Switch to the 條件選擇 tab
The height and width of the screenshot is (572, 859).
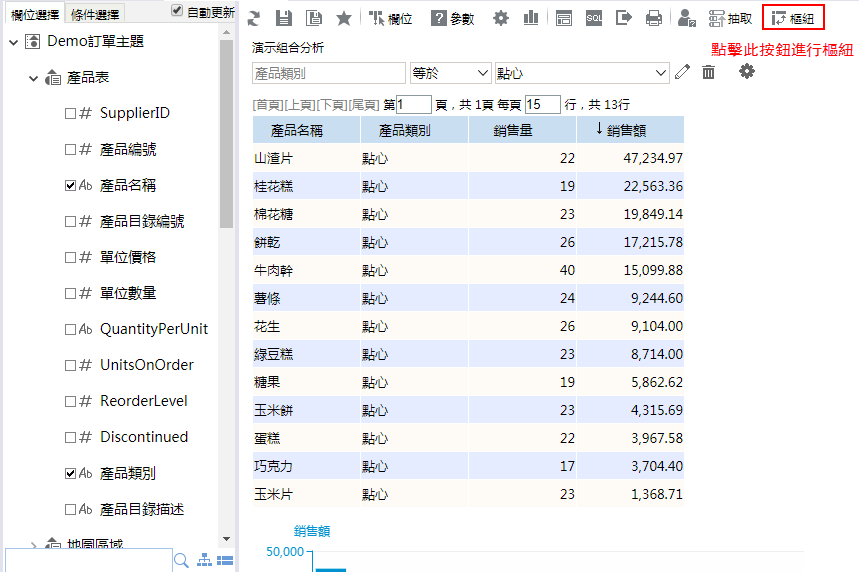click(x=95, y=14)
